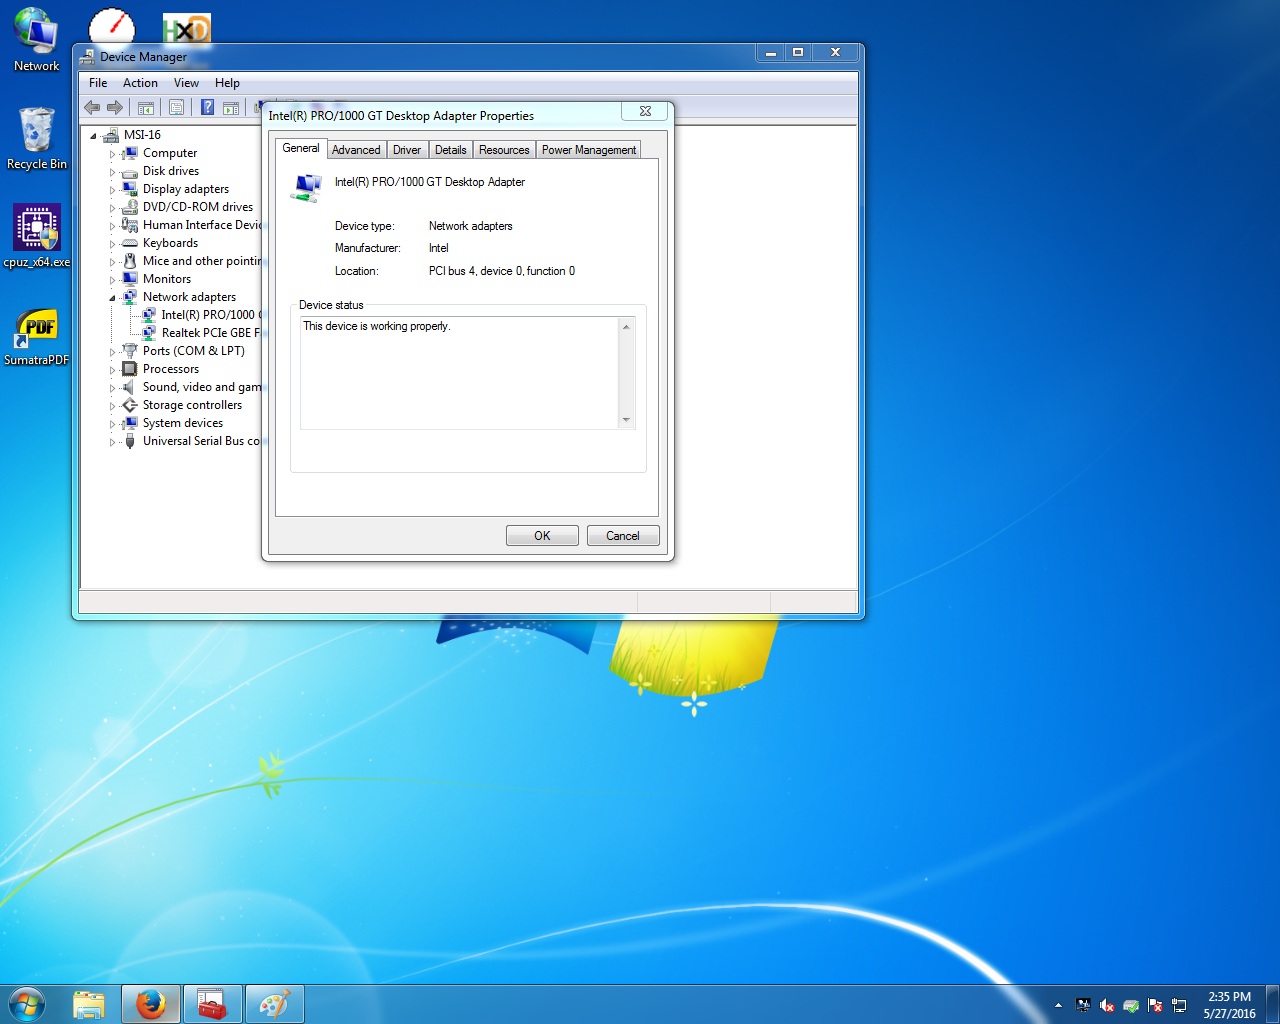Open the Action menu
This screenshot has width=1280, height=1024.
[140, 83]
